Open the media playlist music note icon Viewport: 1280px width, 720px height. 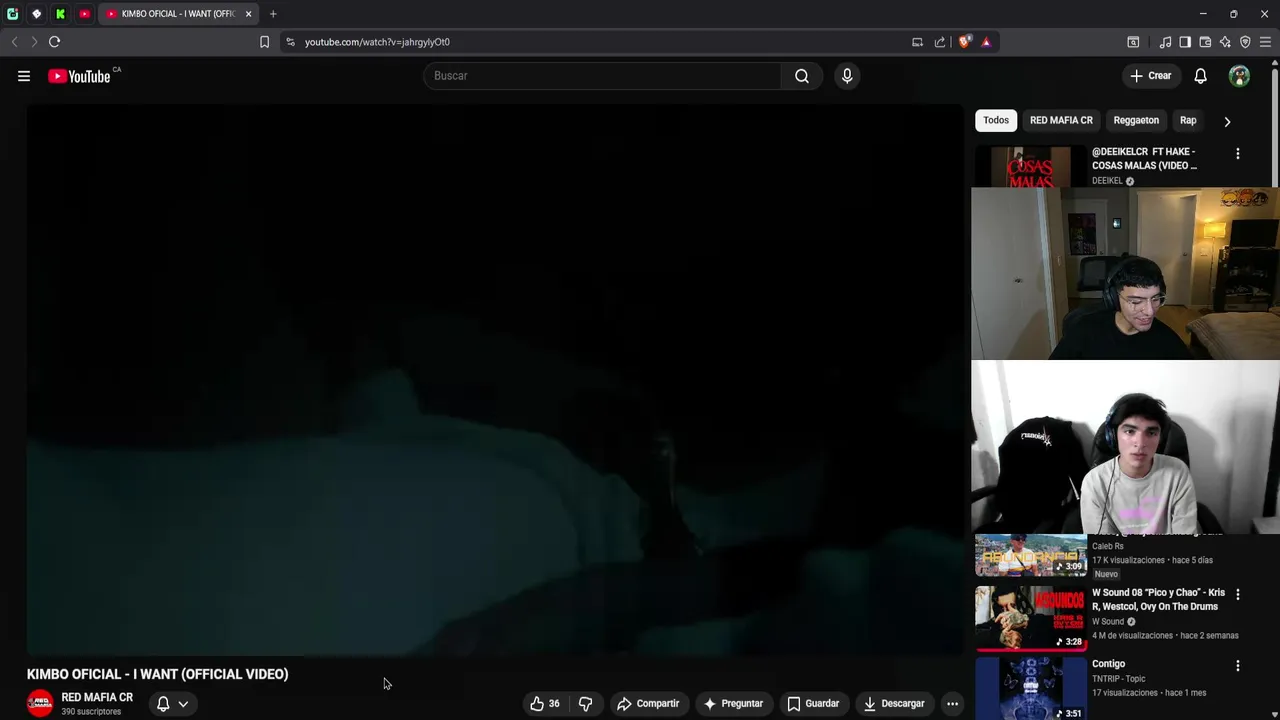(x=1165, y=42)
